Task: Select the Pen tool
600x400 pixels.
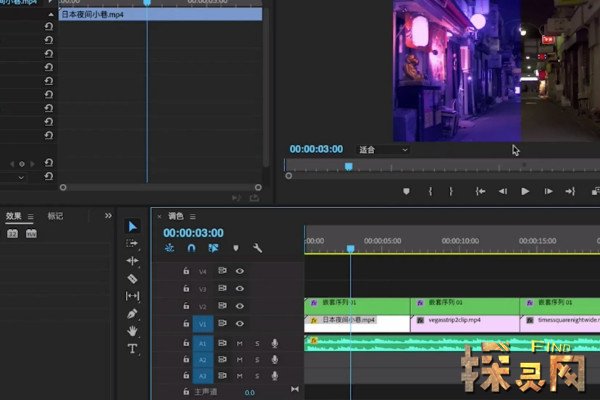Action: click(x=132, y=313)
